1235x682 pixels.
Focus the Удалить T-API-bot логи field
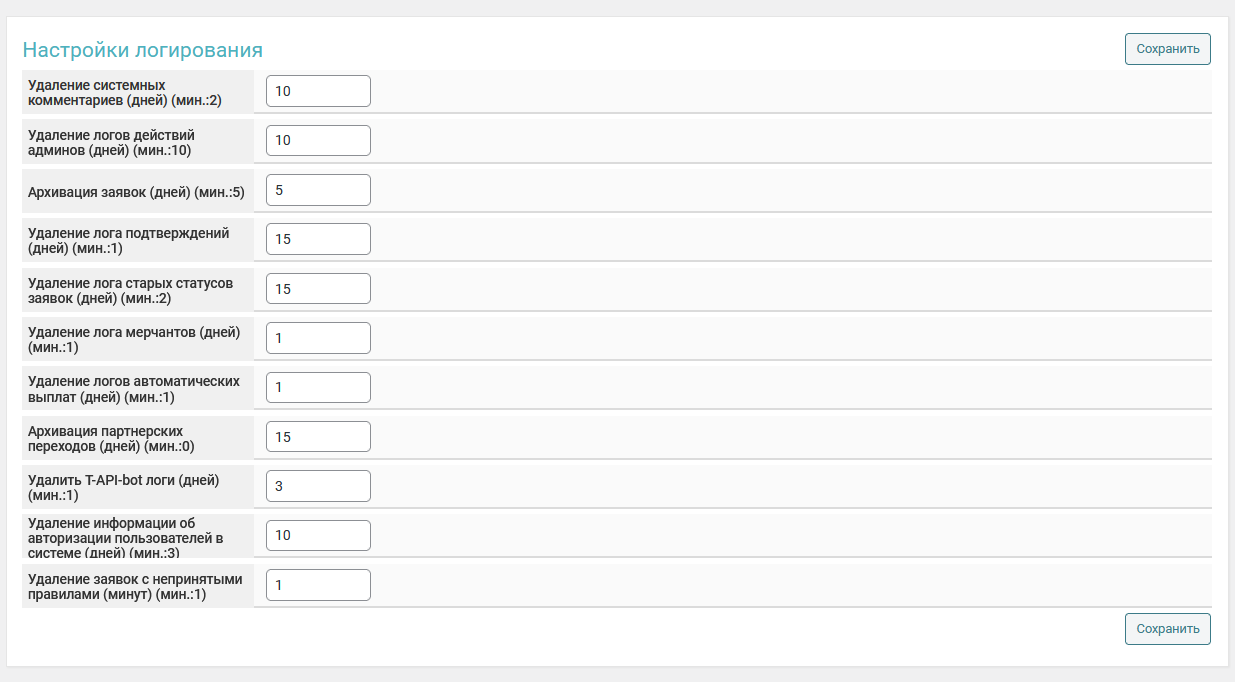[x=318, y=486]
